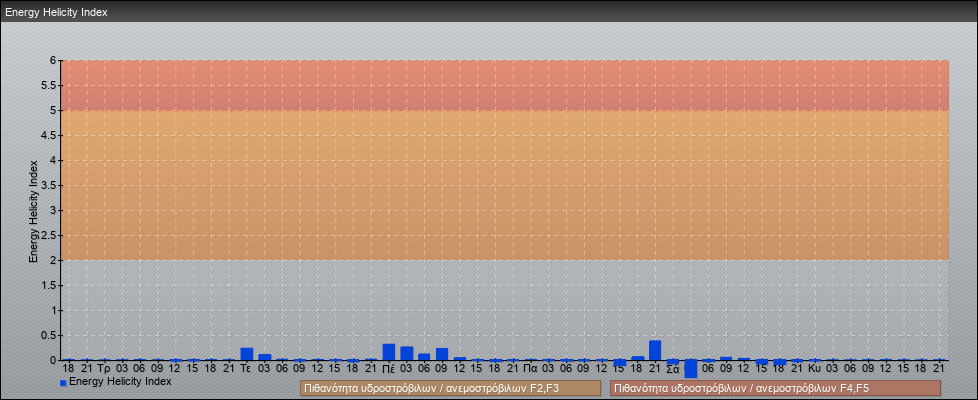Click the Energy Helicity Index panel title
Viewport: 978px width, 400px height.
pyautogui.click(x=56, y=12)
